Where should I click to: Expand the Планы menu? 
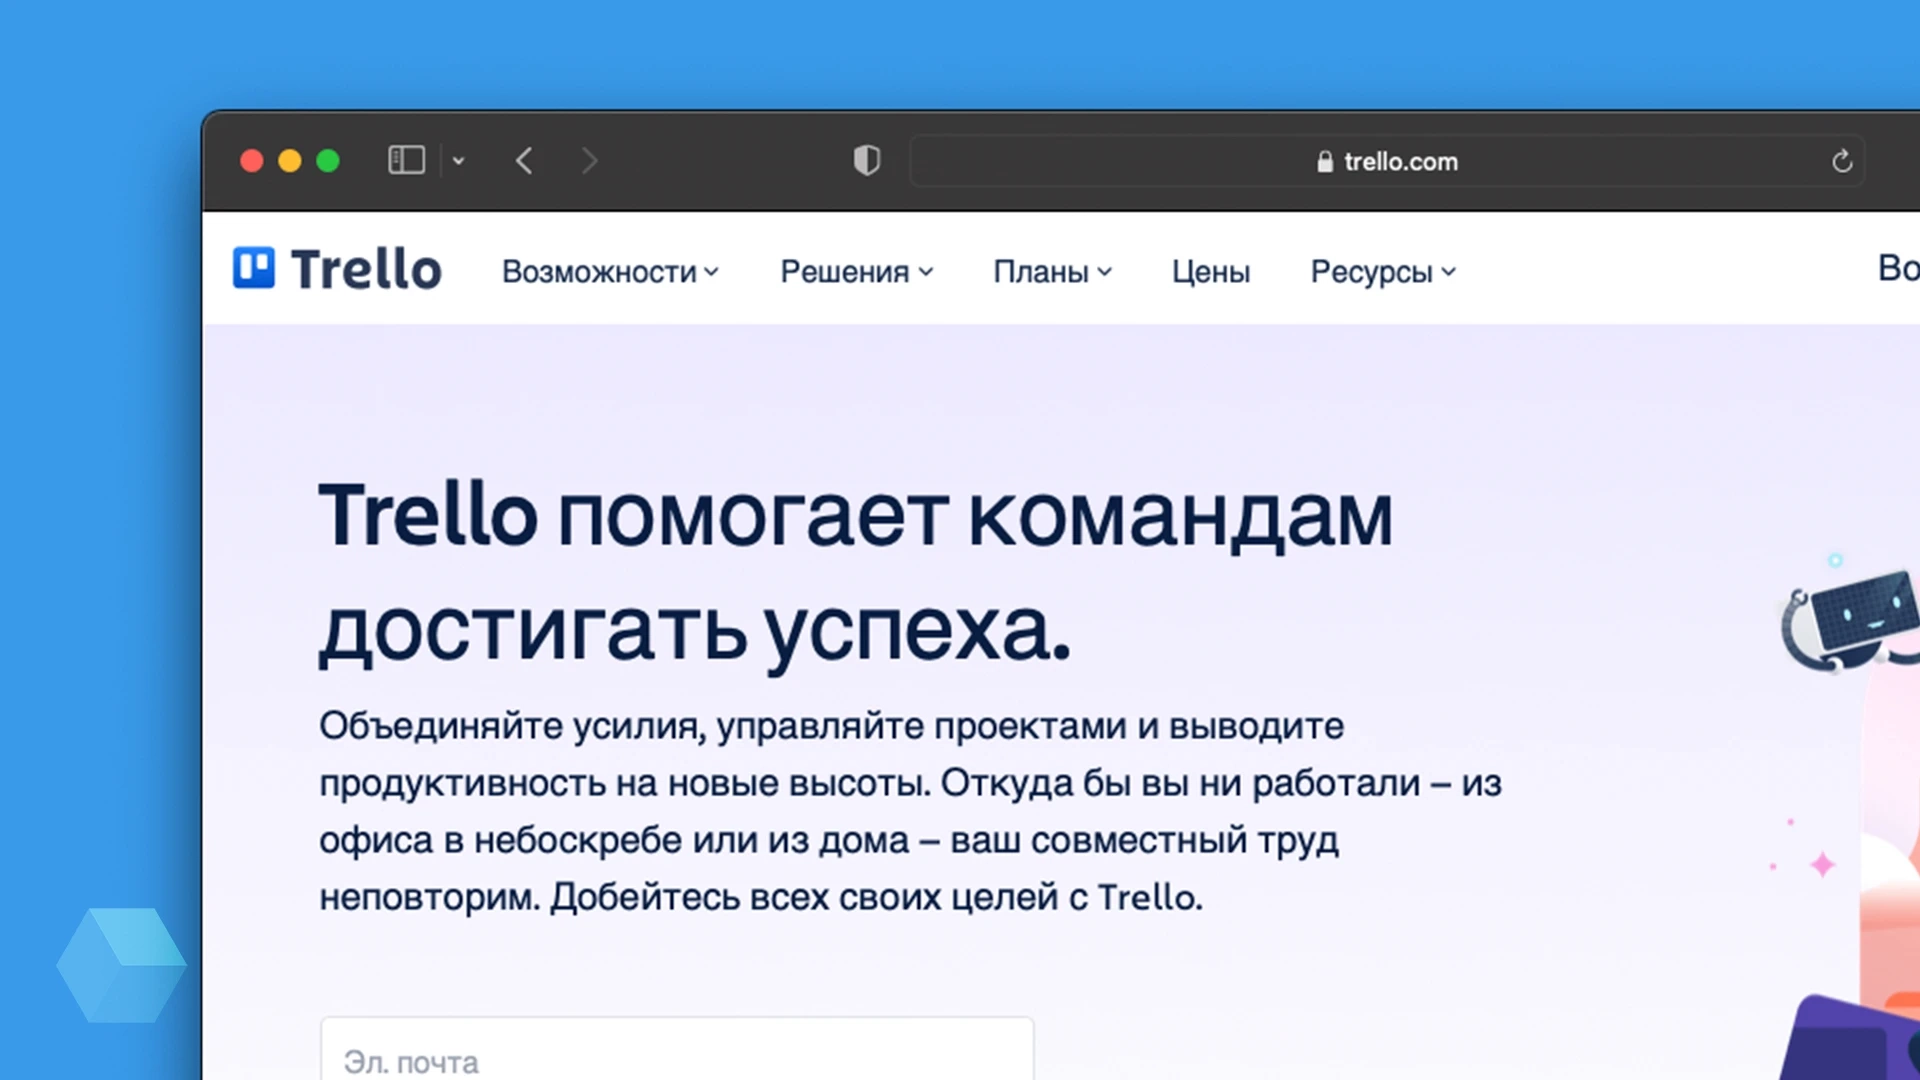coord(1052,271)
